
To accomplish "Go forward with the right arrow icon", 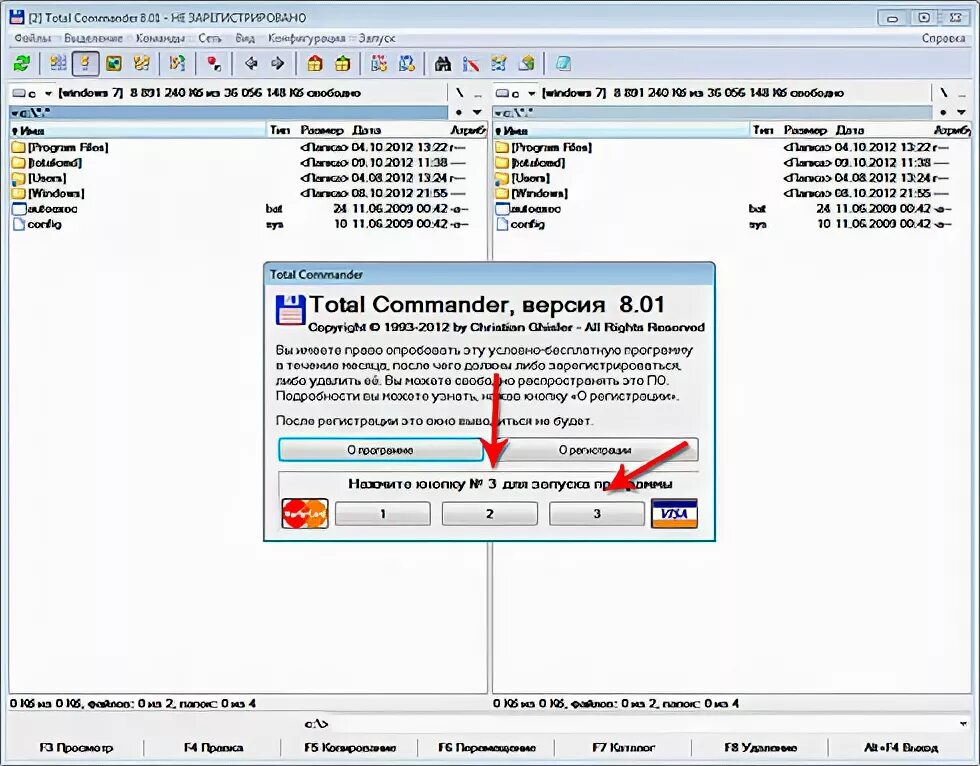I will click(x=278, y=63).
